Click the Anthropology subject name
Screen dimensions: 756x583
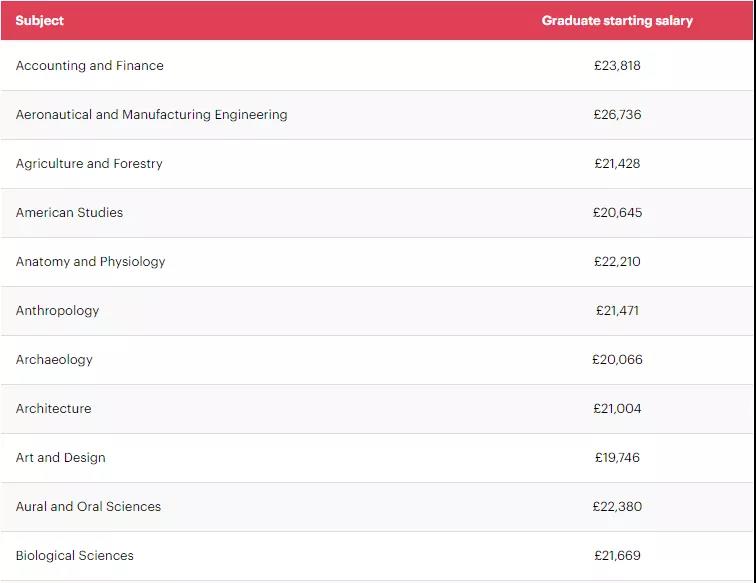(58, 311)
